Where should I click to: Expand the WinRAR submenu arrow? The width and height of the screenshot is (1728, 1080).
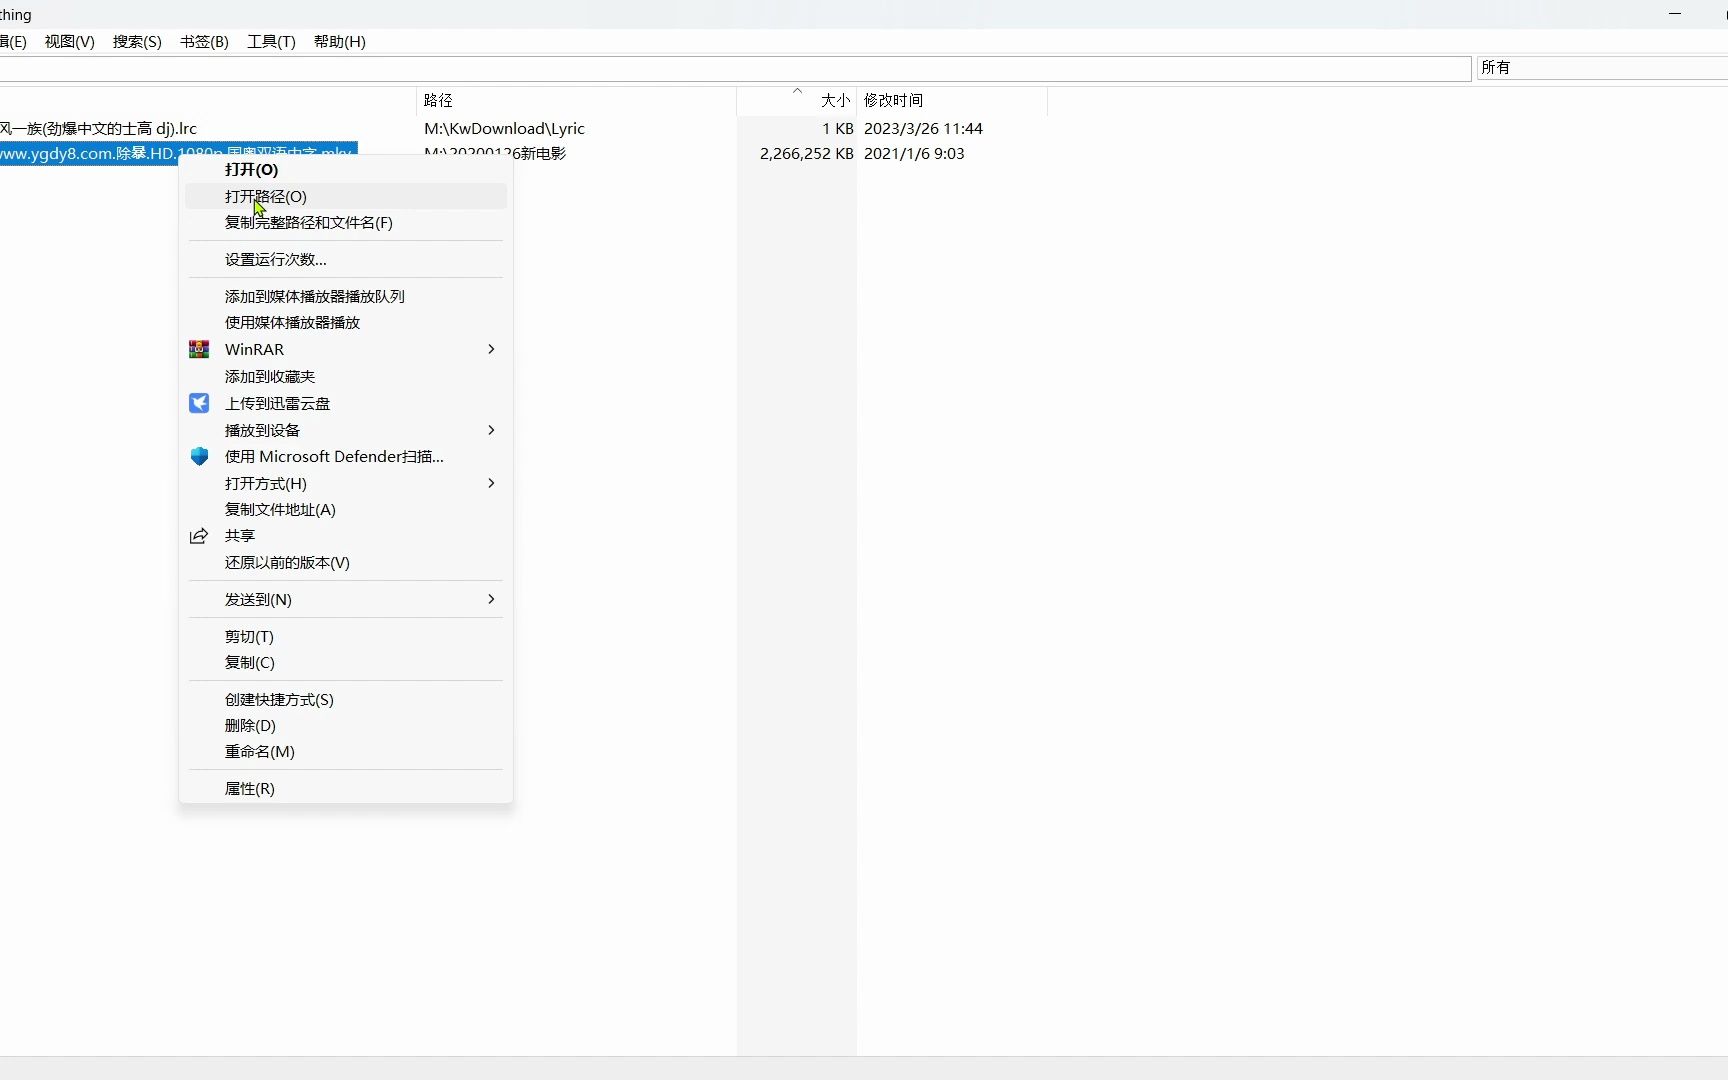point(491,349)
